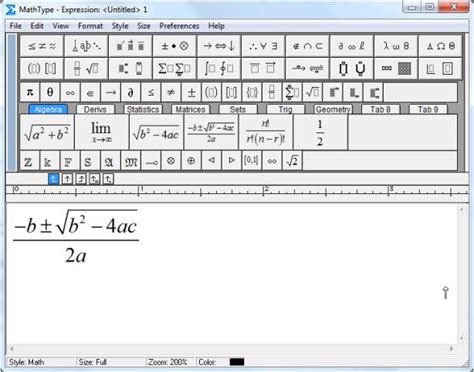474x372 pixels.
Task: Open the Format menu
Action: [x=90, y=26]
